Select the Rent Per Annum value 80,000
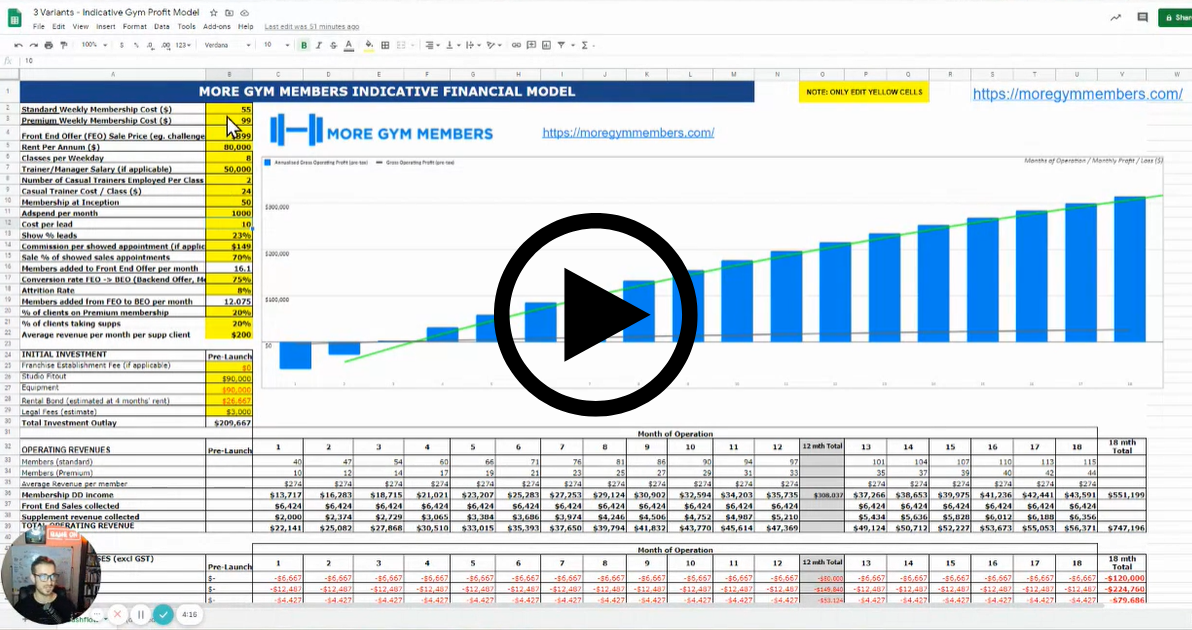The width and height of the screenshot is (1192, 630). click(229, 147)
